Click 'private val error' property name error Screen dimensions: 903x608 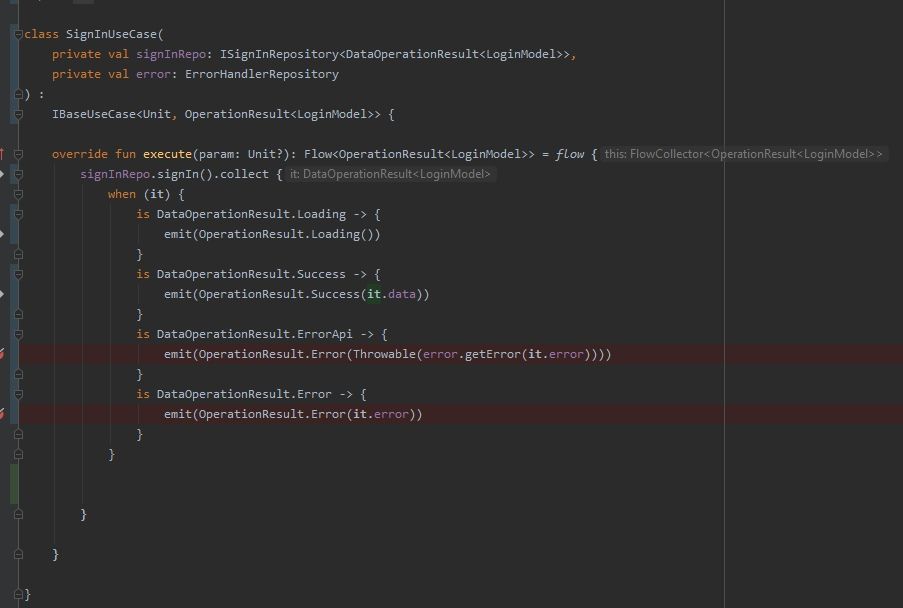click(x=153, y=74)
